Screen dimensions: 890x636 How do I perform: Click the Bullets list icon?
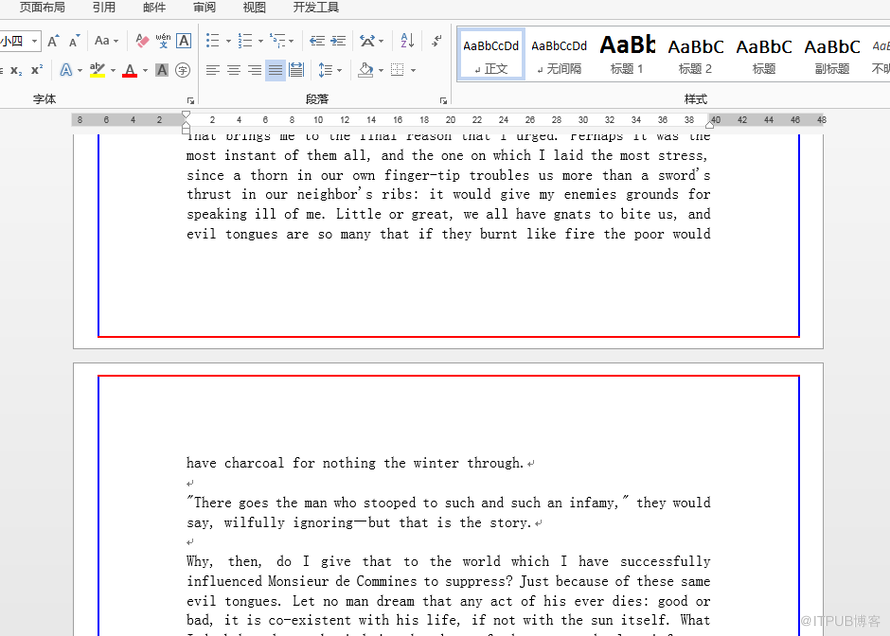pos(213,40)
